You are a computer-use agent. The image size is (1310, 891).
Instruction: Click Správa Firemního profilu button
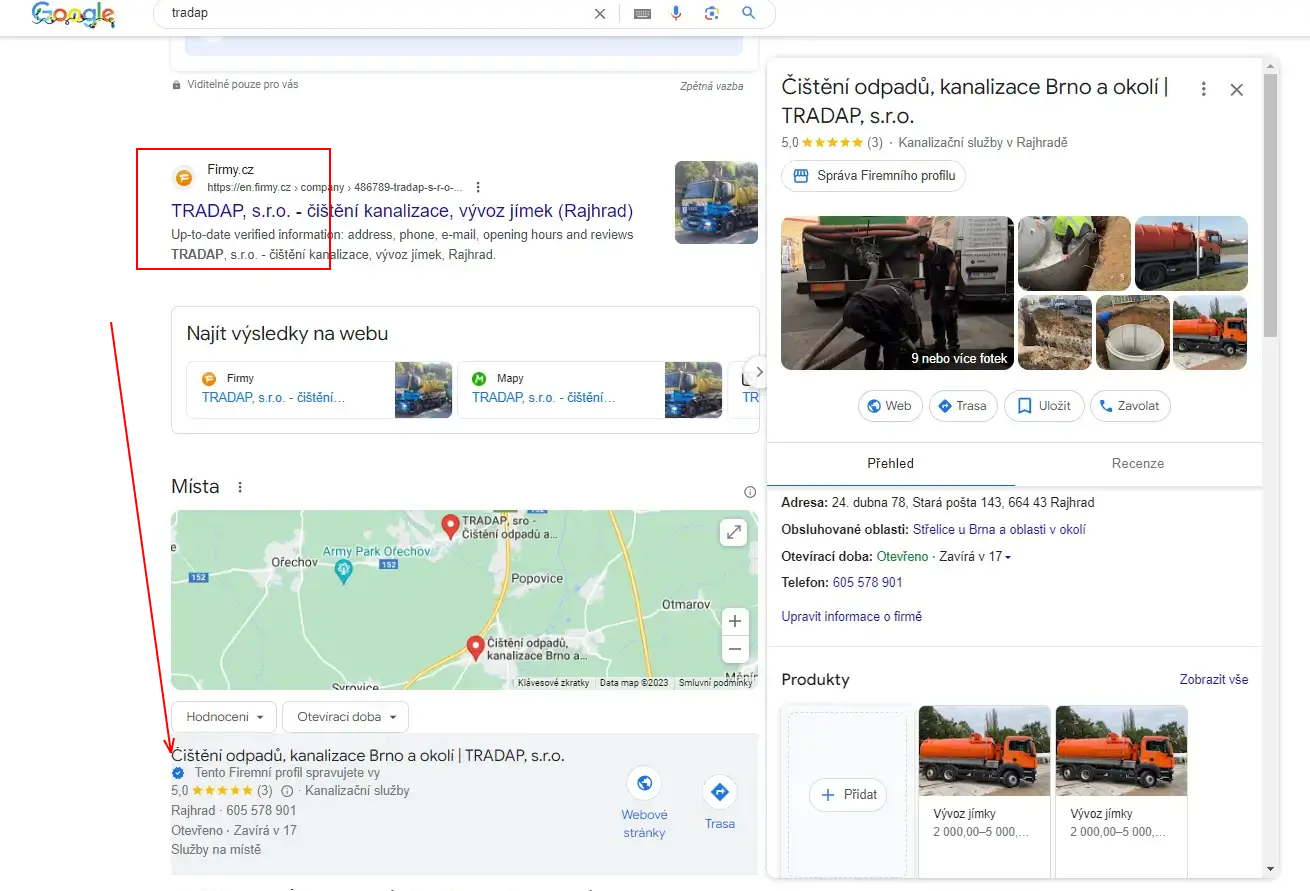click(873, 175)
